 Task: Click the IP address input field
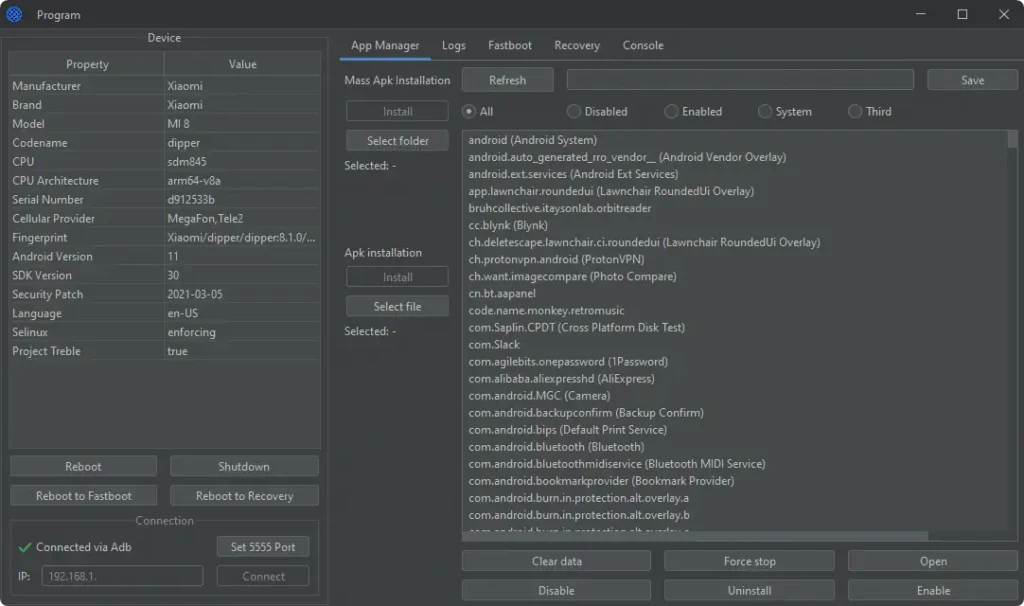(x=122, y=577)
